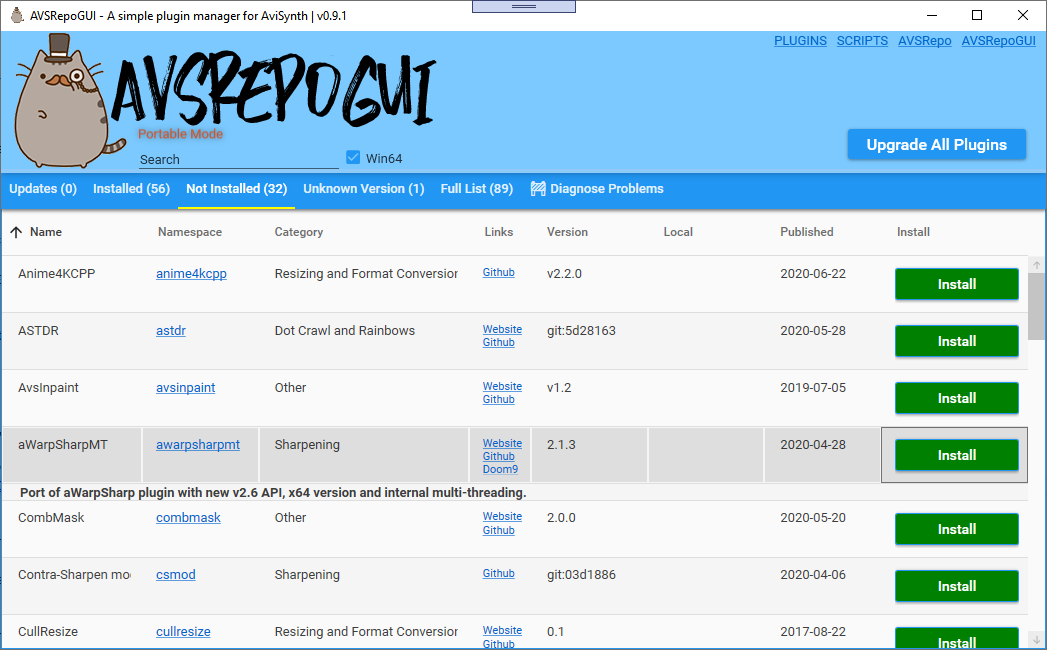
Task: Open the AVSRepo link in the header
Action: (x=924, y=41)
